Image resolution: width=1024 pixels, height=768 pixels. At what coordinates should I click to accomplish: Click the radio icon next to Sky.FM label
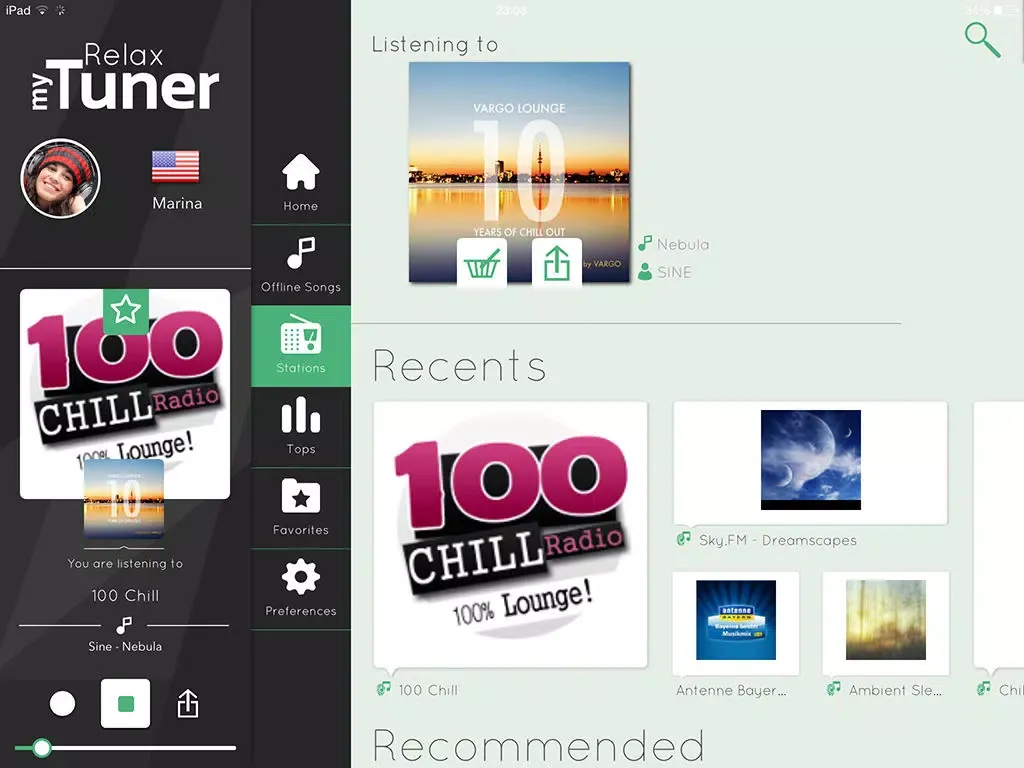click(x=684, y=539)
